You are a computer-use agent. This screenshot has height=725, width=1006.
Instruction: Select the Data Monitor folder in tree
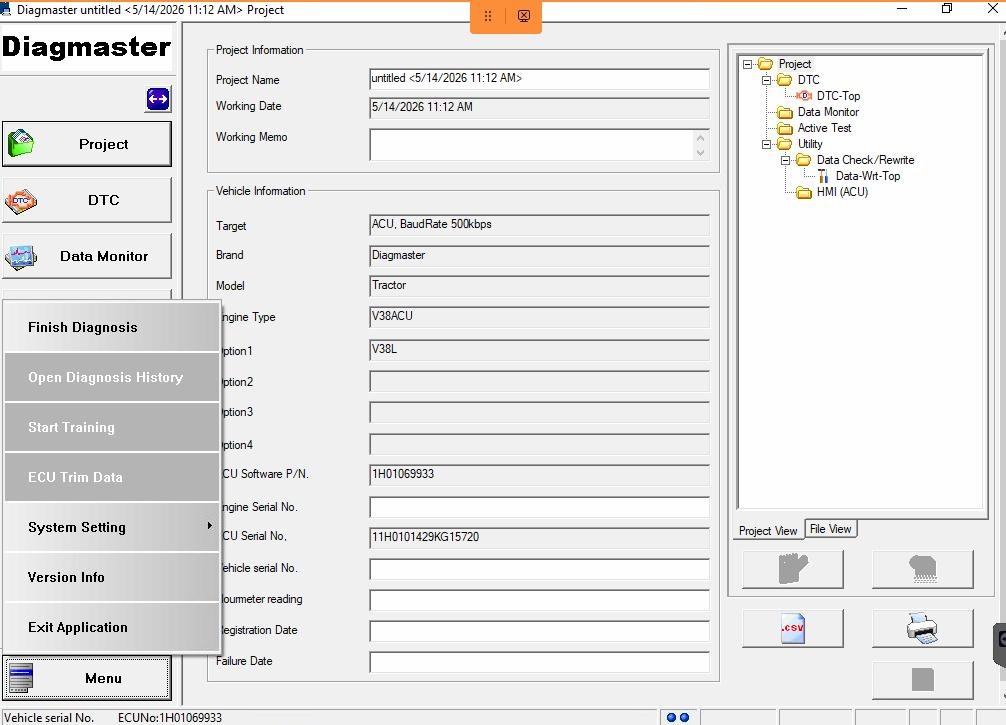tap(818, 112)
